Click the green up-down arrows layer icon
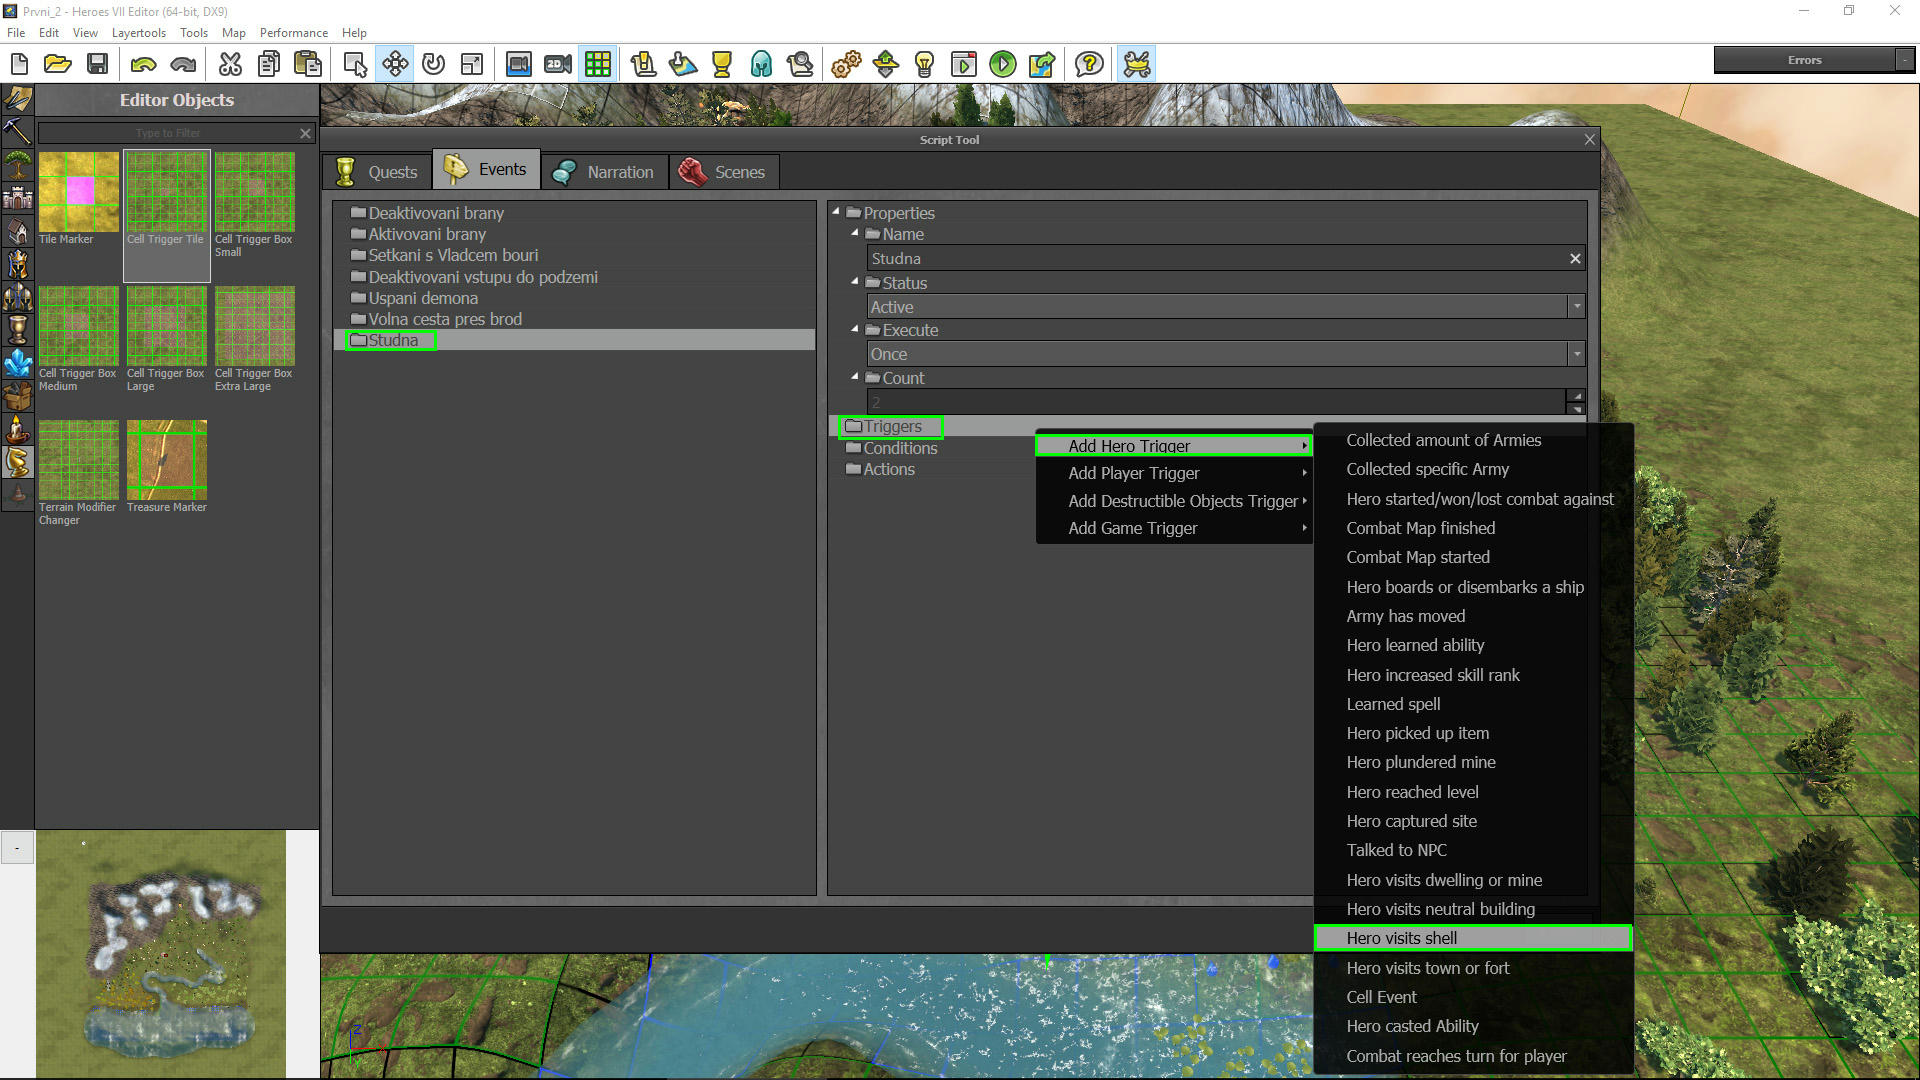Viewport: 1920px width, 1080px height. (x=886, y=65)
